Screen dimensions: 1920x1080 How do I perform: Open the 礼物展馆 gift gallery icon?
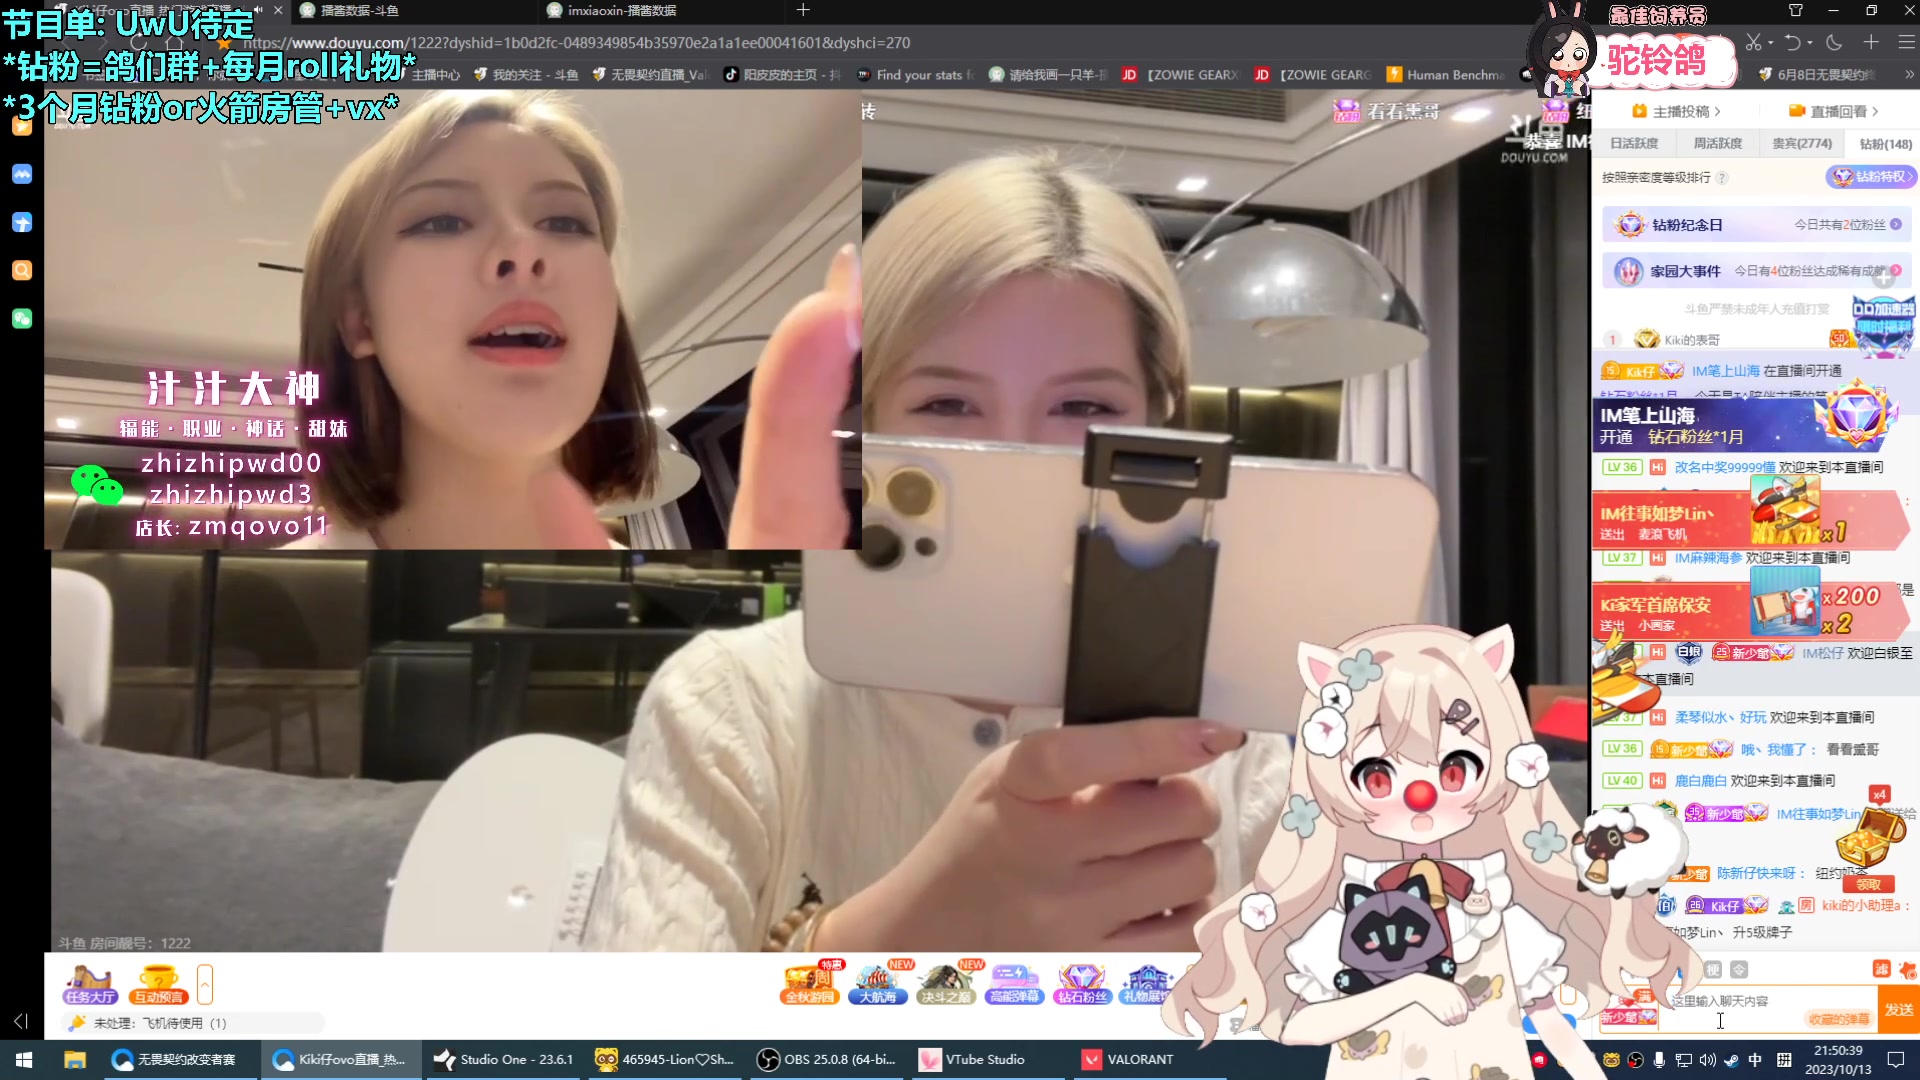tap(1148, 984)
